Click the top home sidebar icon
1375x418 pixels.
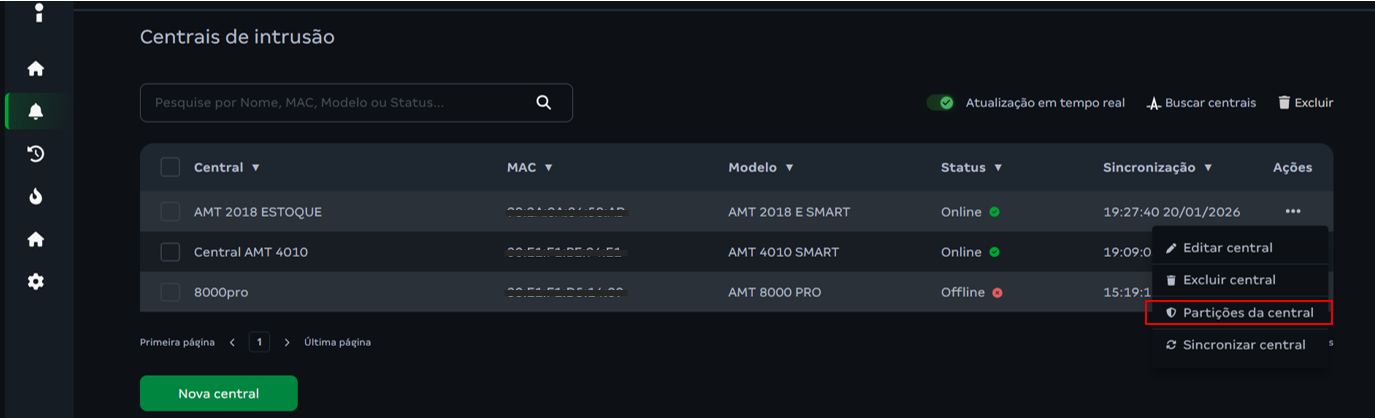[x=36, y=69]
